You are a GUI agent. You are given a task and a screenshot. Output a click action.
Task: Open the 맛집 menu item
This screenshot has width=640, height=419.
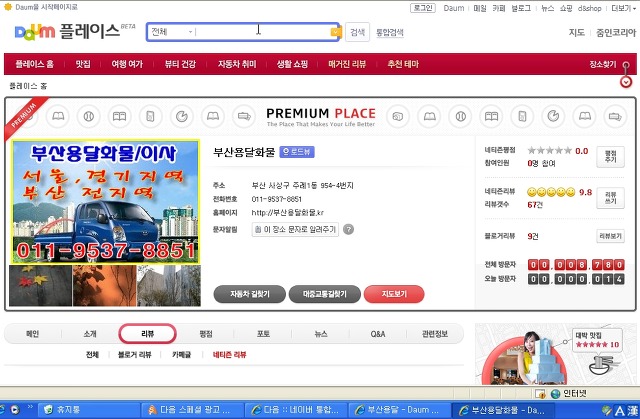click(83, 64)
